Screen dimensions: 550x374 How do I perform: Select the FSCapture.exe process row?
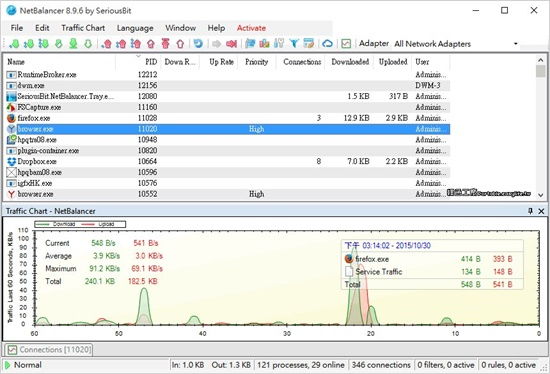pyautogui.click(x=227, y=107)
